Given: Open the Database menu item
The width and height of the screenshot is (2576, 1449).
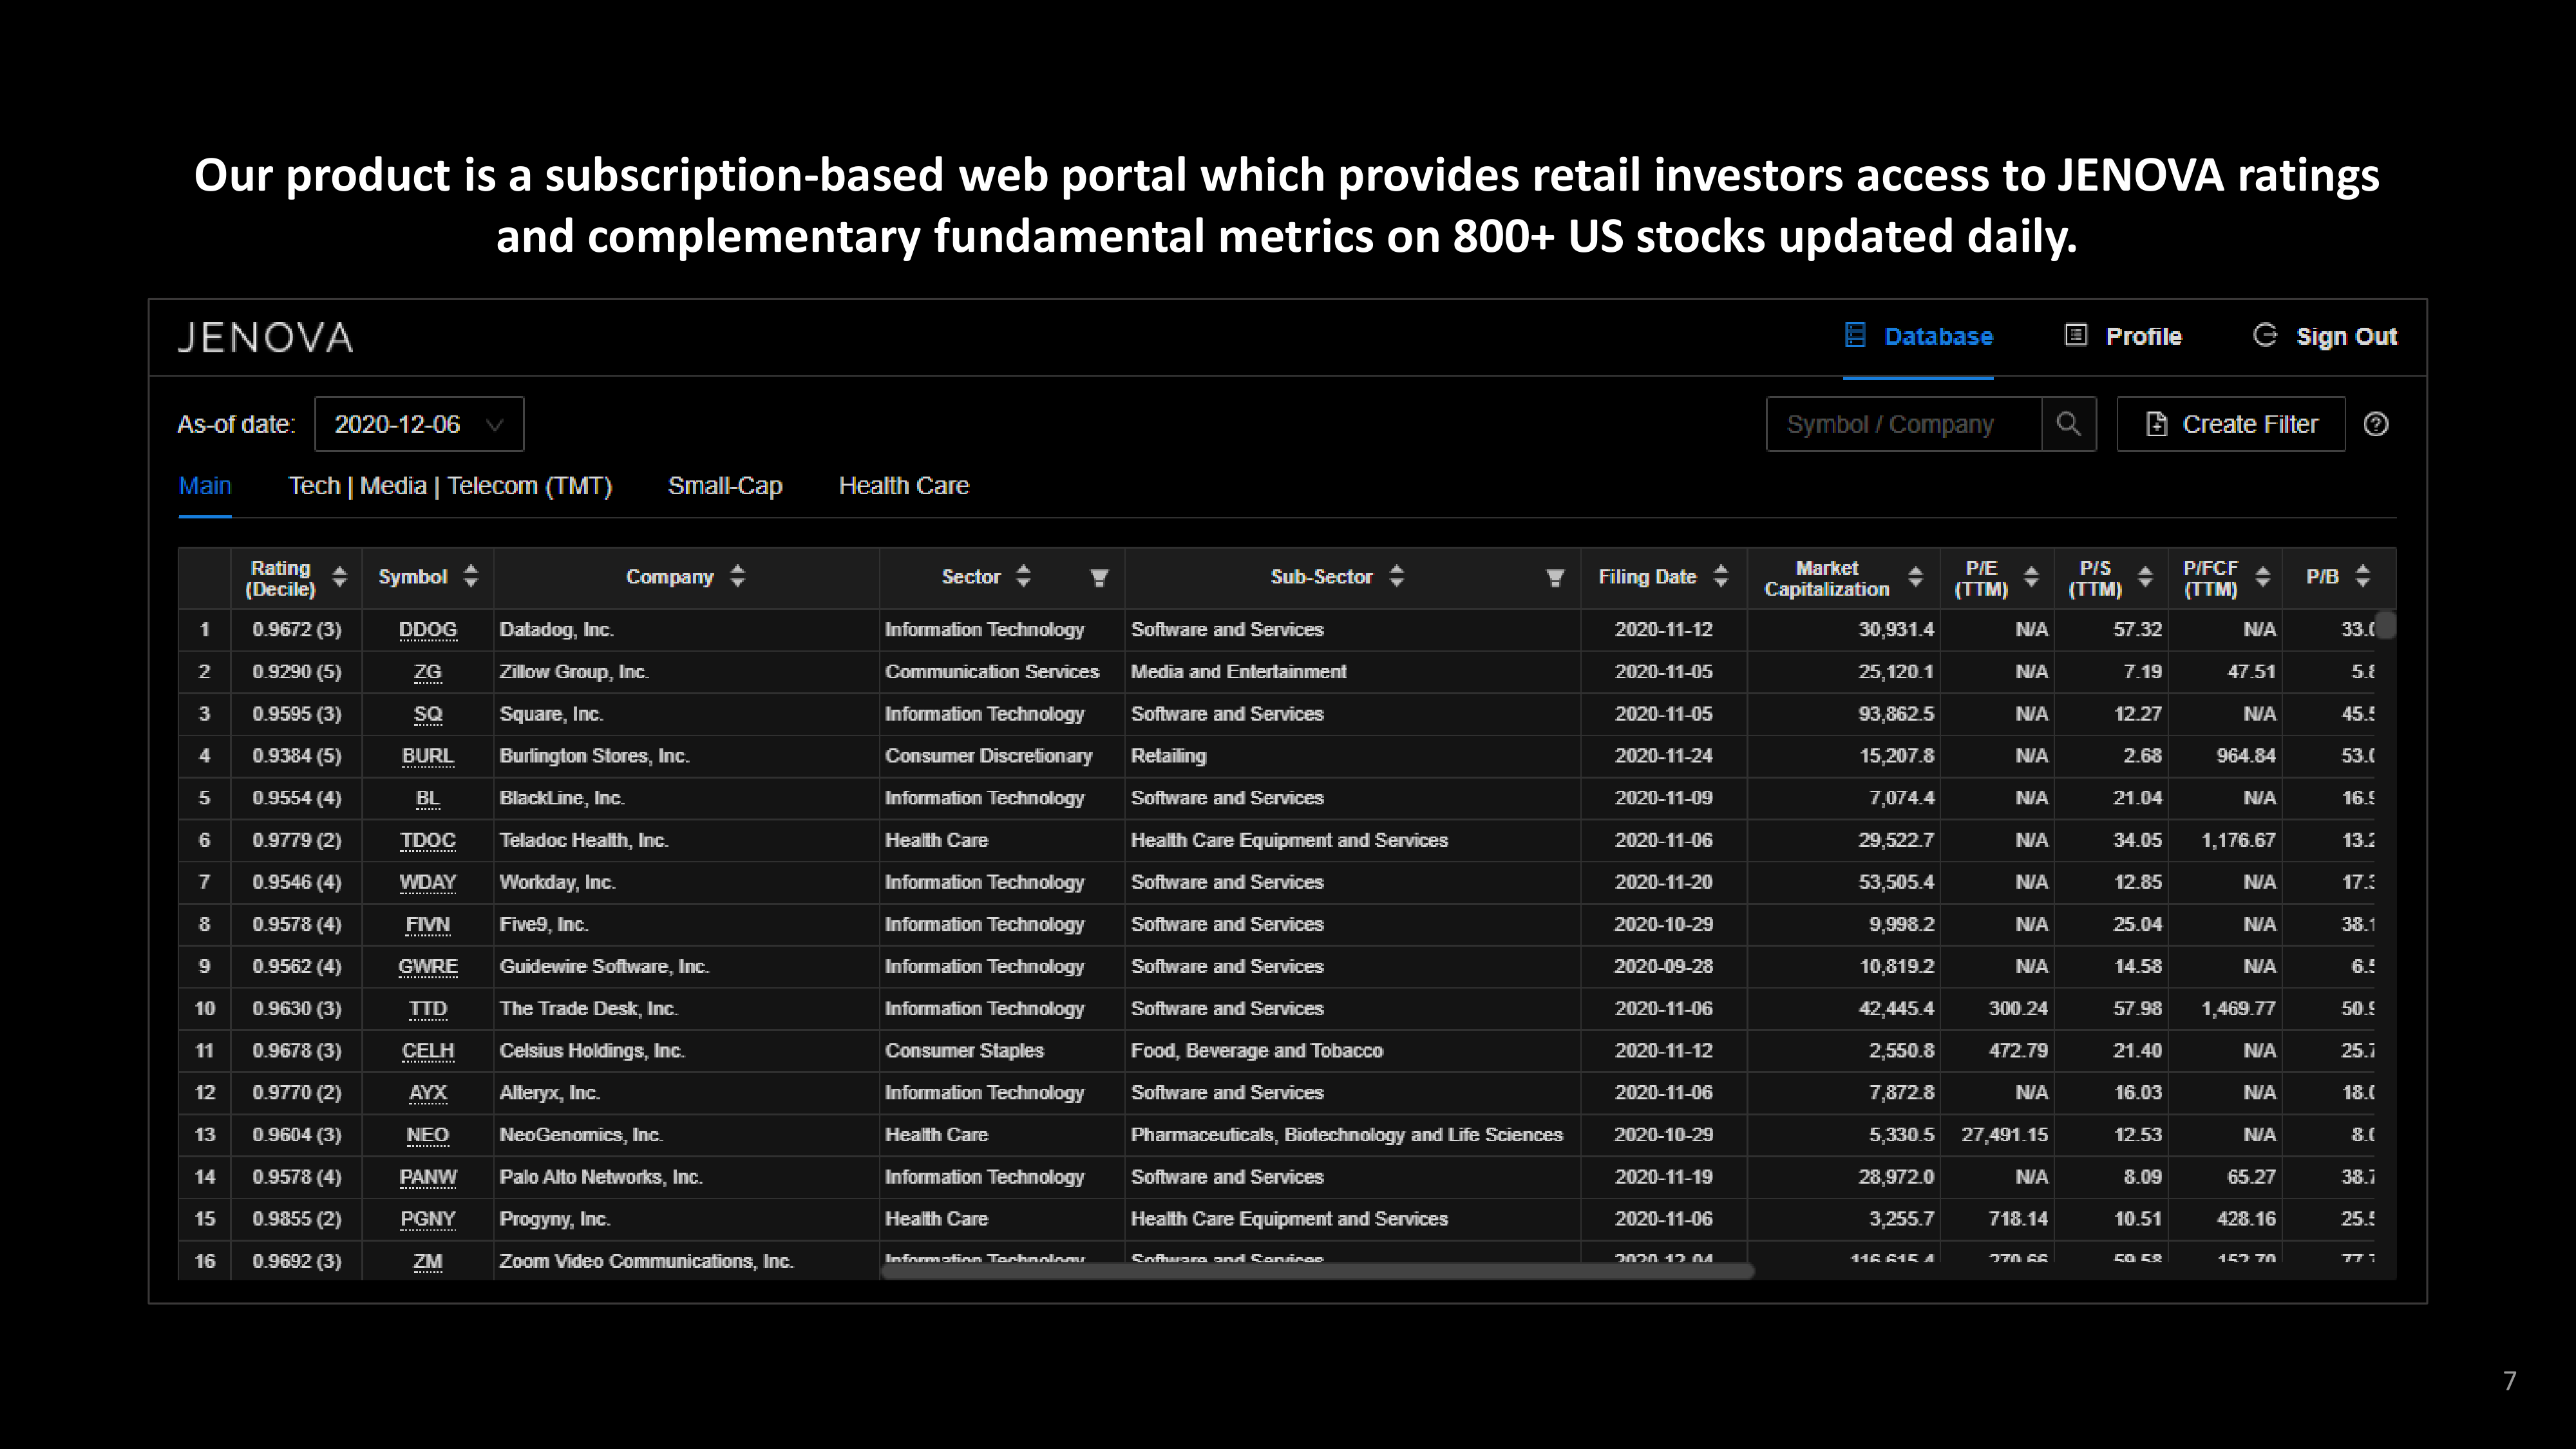Looking at the screenshot, I should tap(1918, 337).
